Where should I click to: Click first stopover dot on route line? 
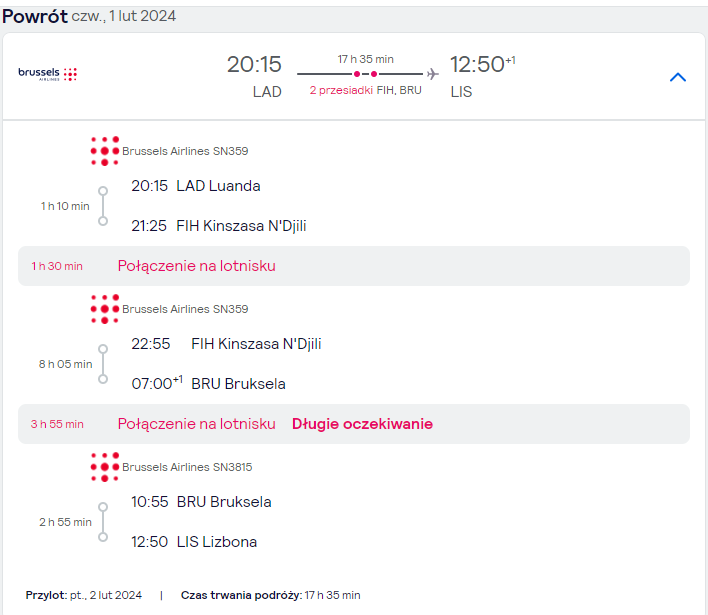[x=357, y=74]
